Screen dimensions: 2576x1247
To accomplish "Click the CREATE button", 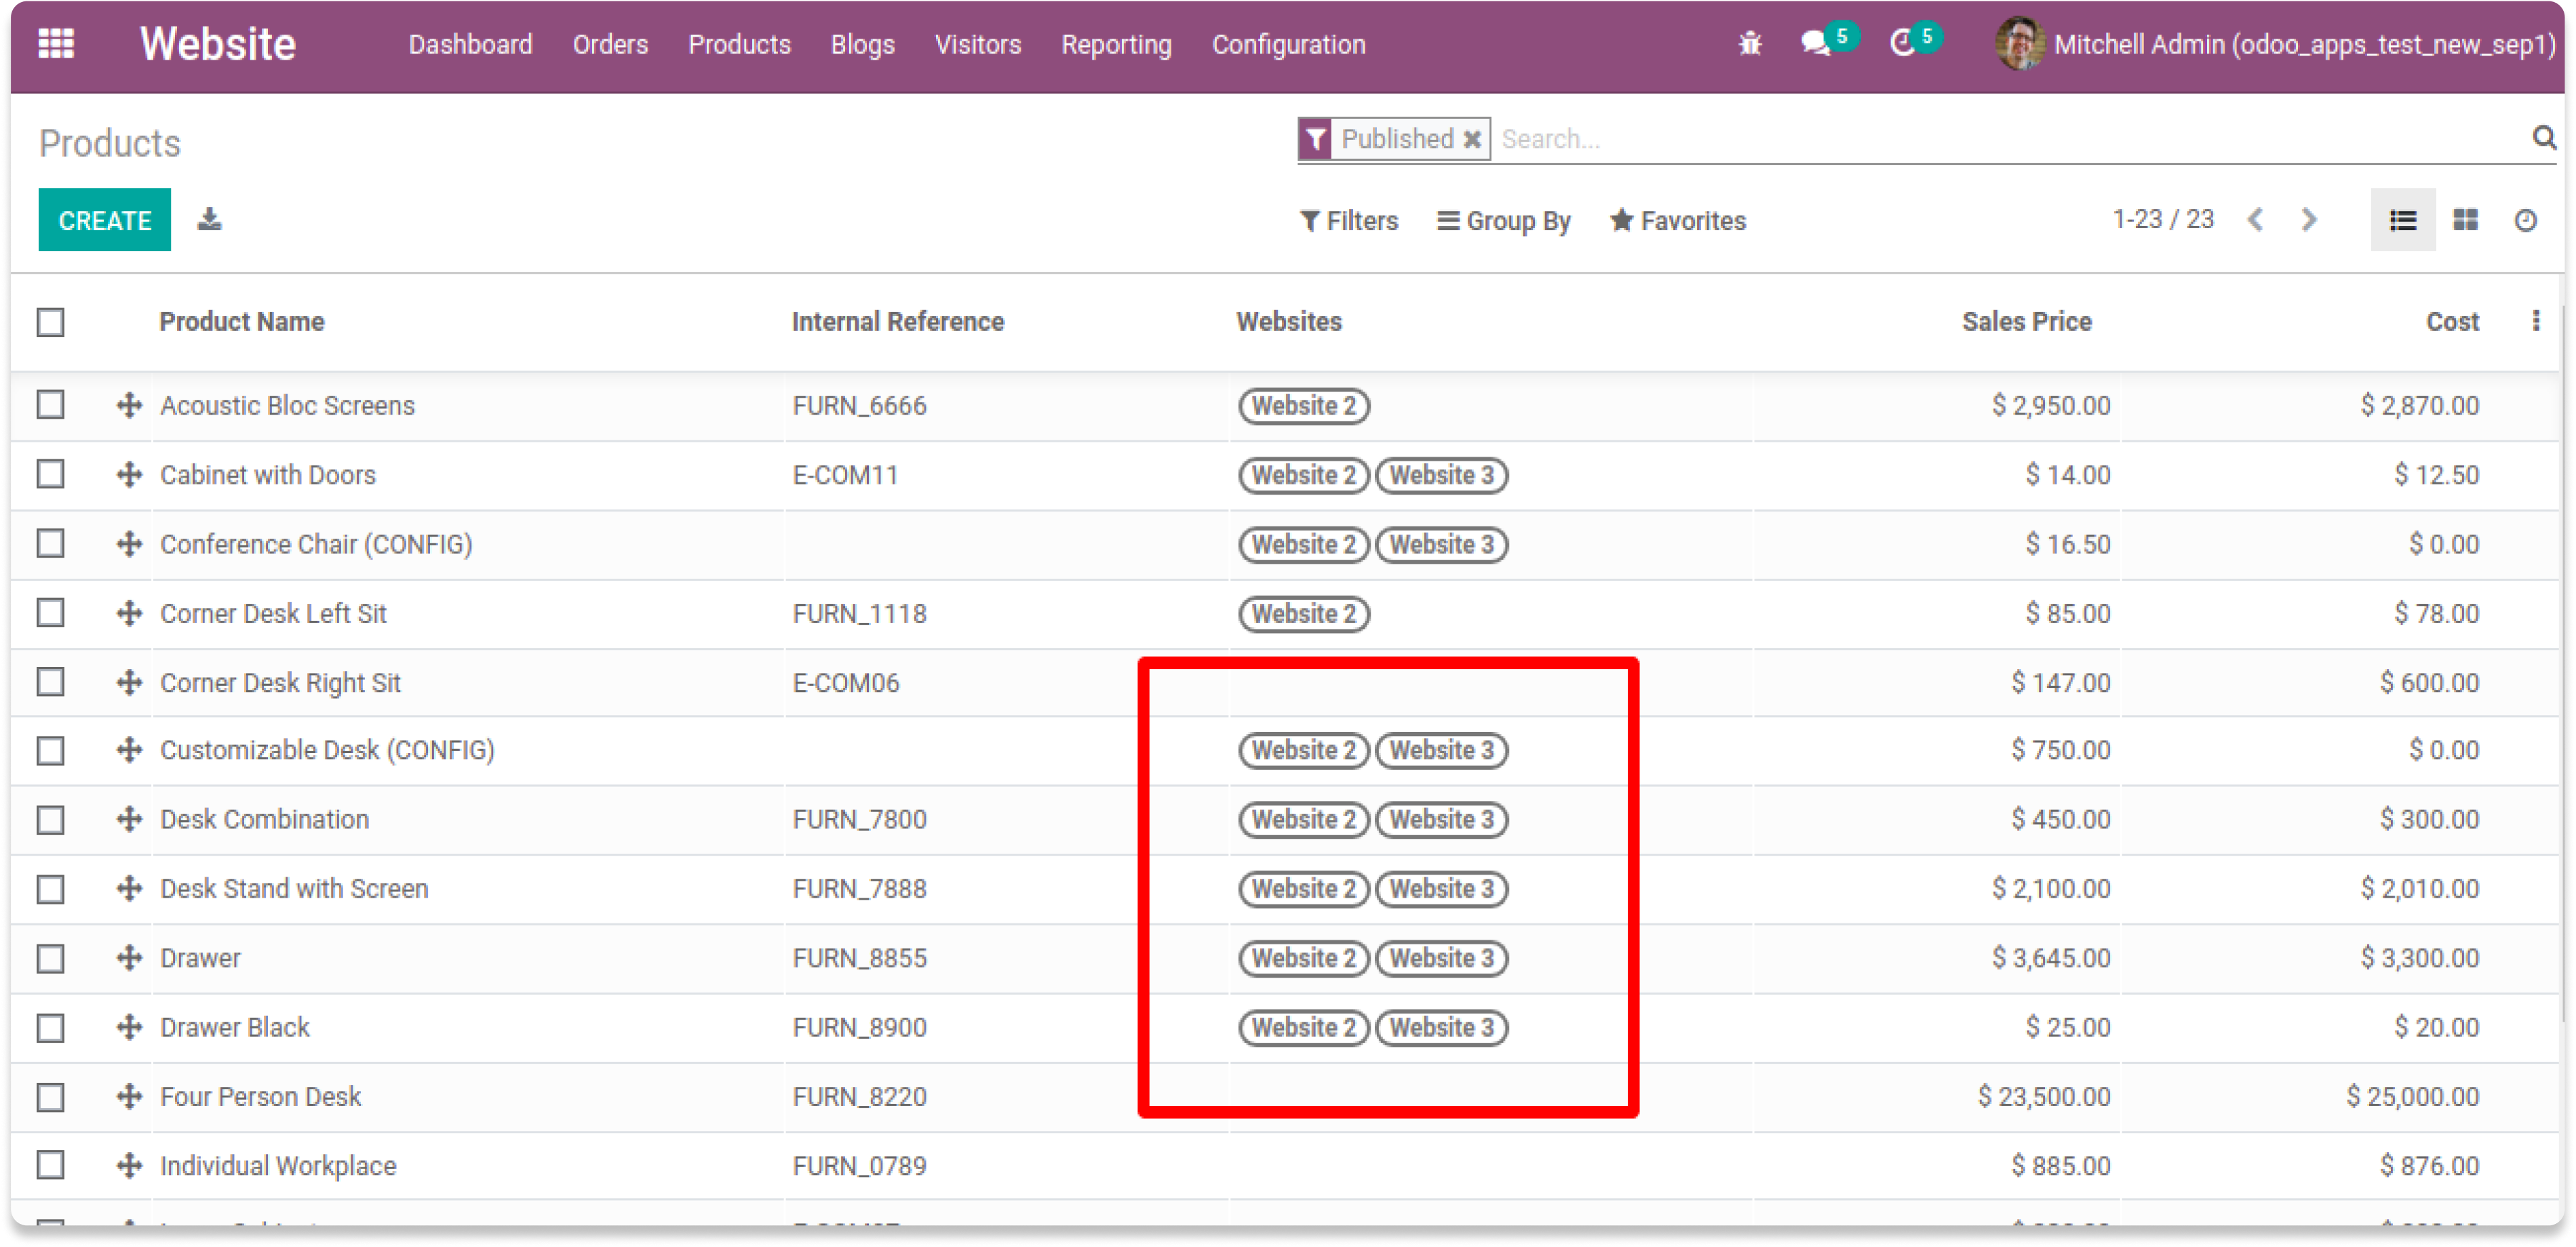I will [x=105, y=220].
